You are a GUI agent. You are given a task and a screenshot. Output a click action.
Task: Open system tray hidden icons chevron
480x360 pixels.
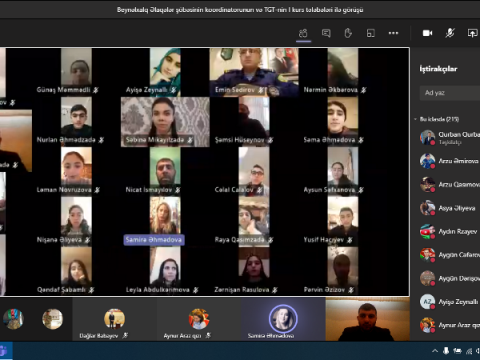coord(435,351)
